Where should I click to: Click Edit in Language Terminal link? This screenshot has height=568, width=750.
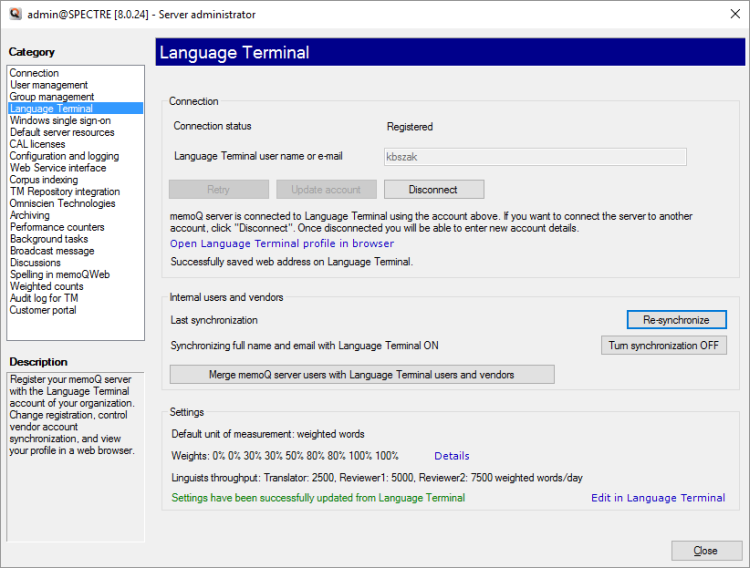click(658, 498)
